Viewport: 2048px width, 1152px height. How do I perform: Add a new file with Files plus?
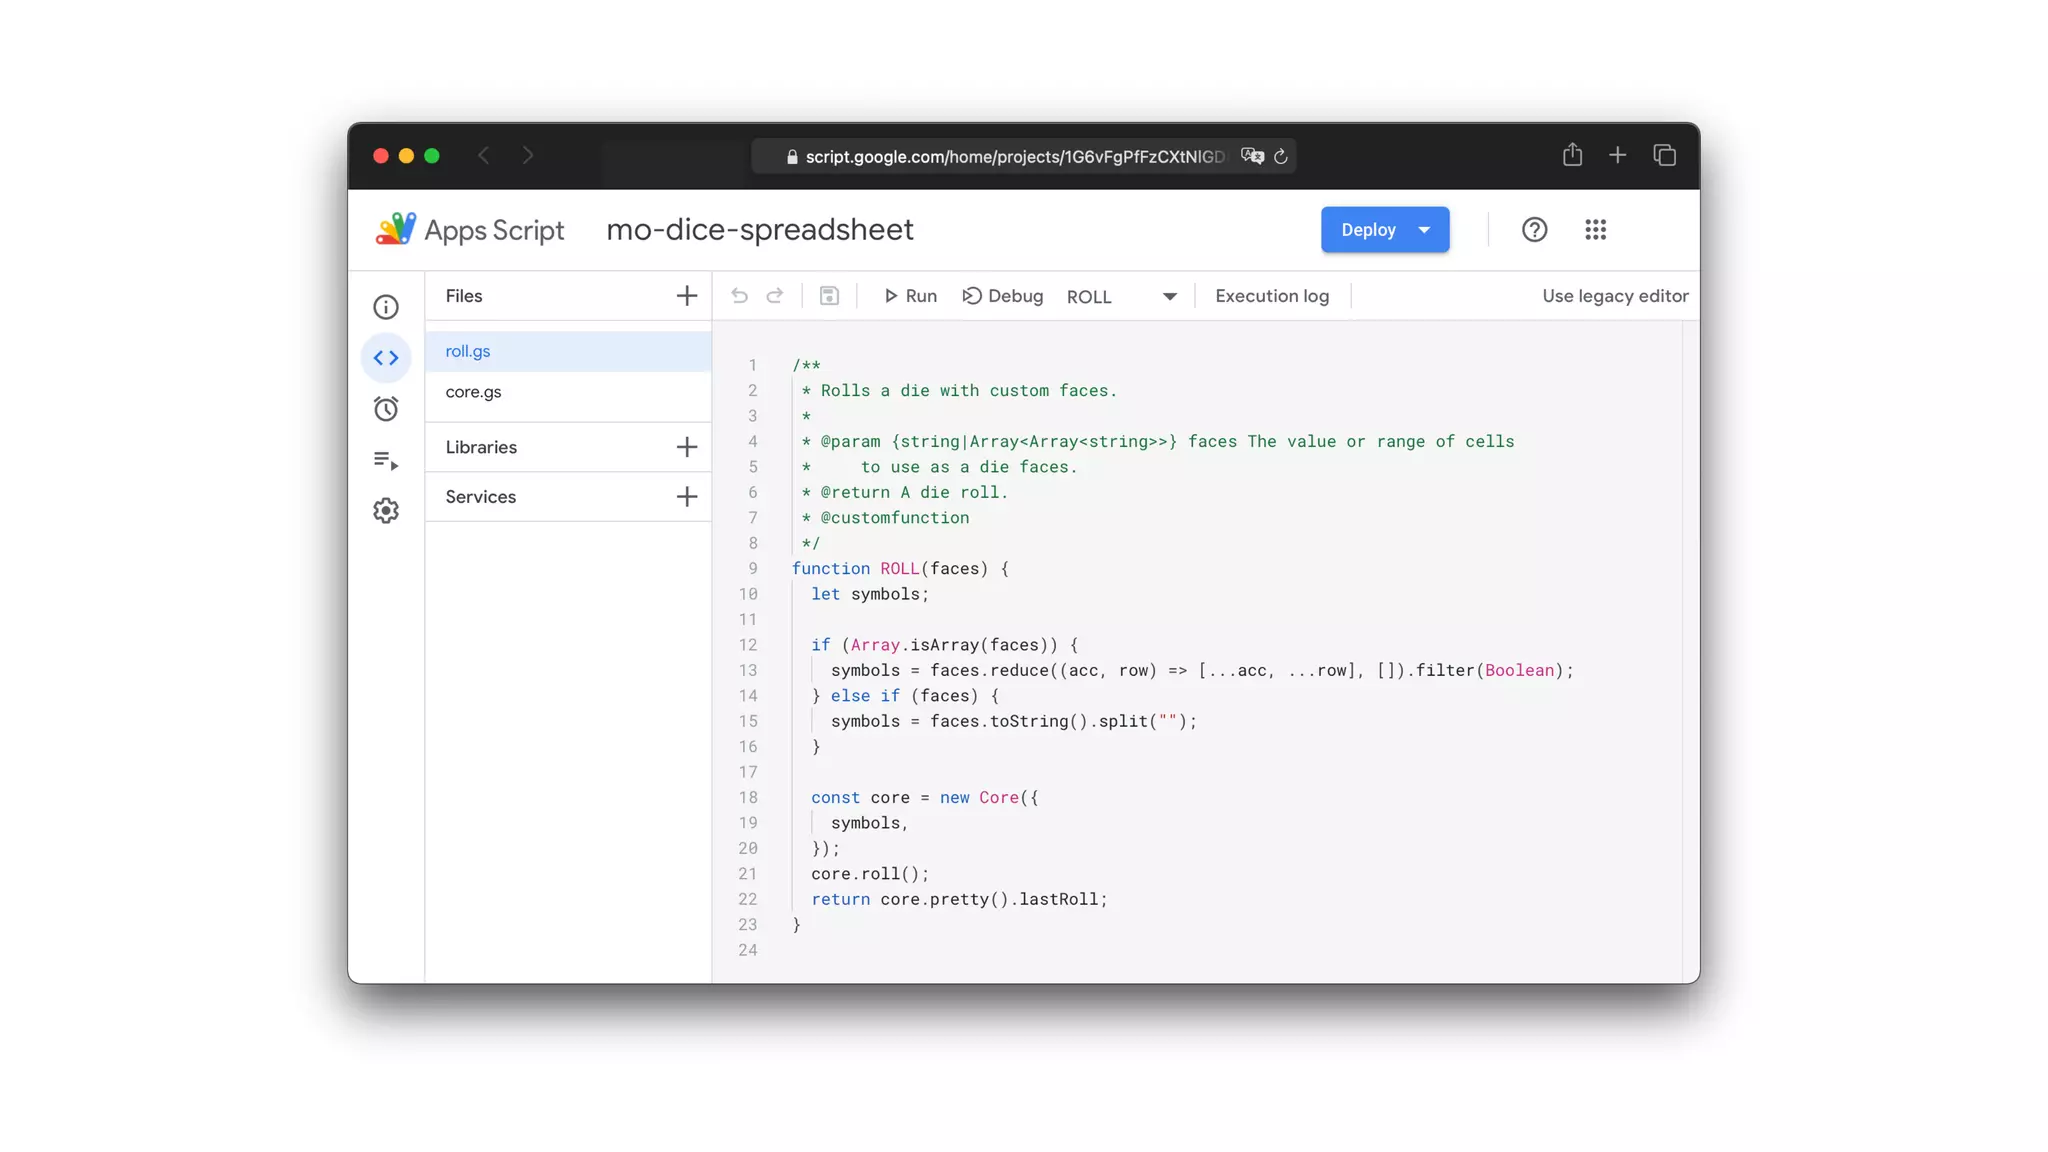click(686, 296)
